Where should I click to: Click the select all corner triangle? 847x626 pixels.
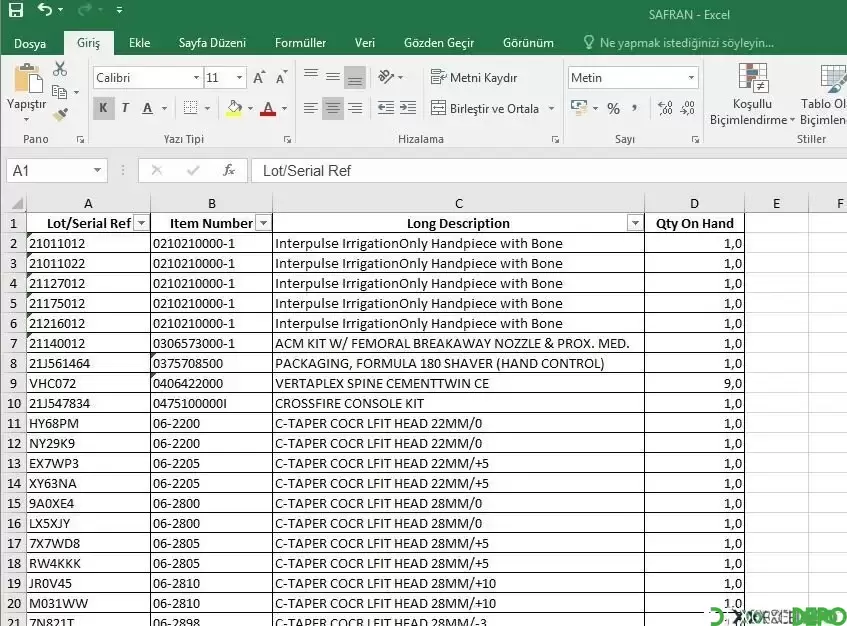pyautogui.click(x=17, y=204)
